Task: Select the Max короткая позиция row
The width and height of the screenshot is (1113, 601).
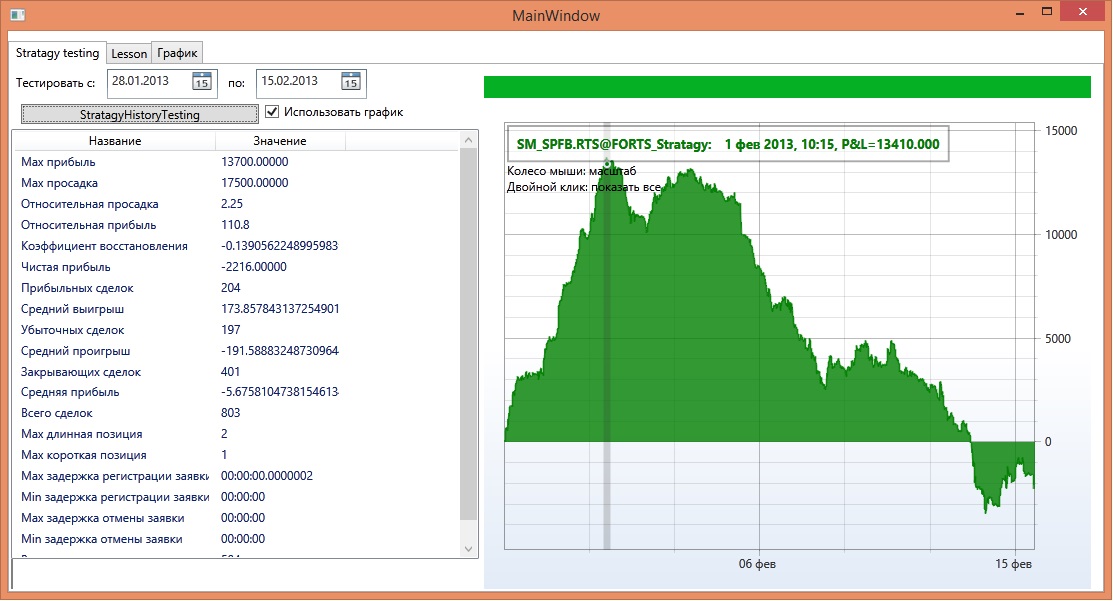Action: click(236, 455)
